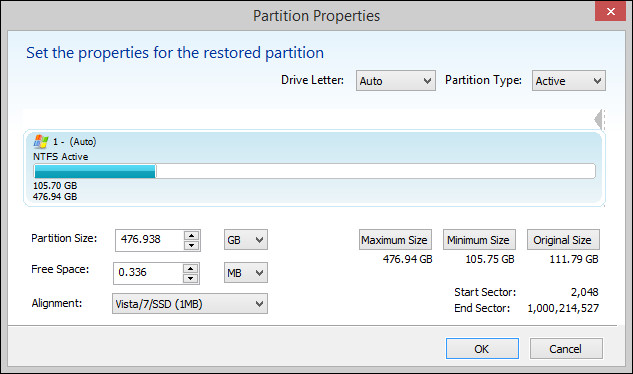Click the used-space bar in partition
This screenshot has width=633, height=374.
point(95,171)
